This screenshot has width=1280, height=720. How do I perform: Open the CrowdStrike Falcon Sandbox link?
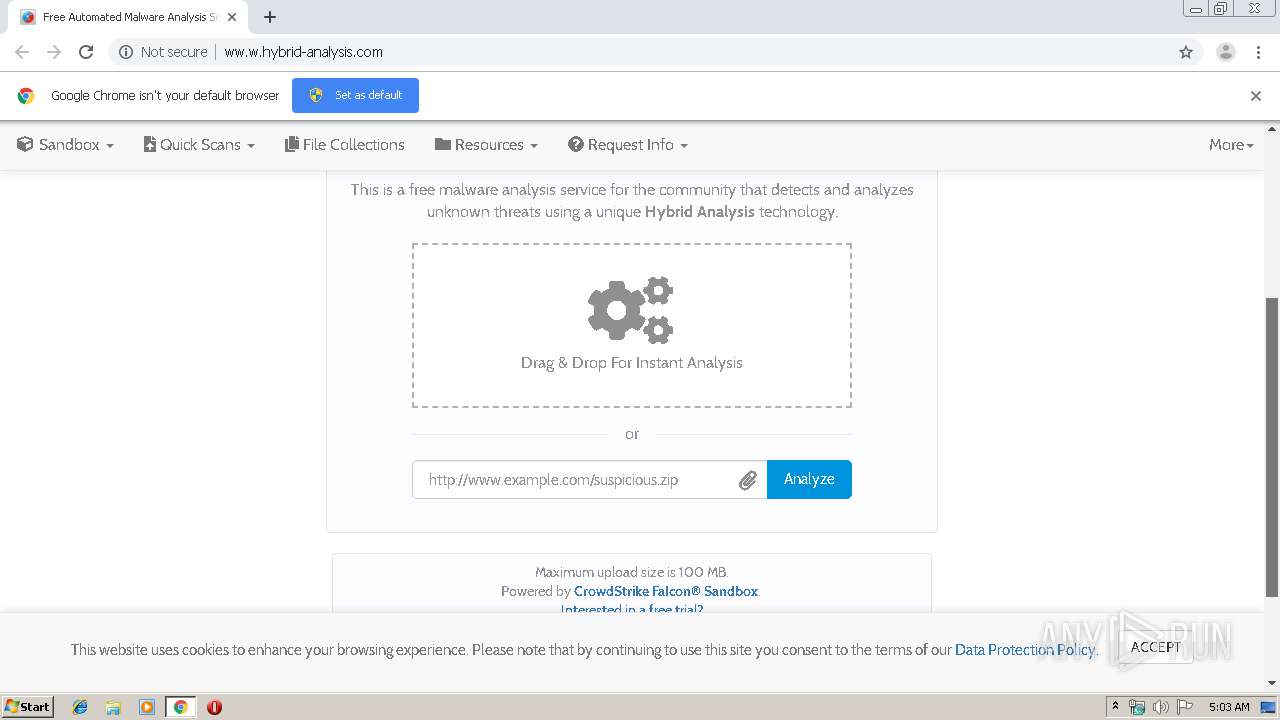pos(666,591)
